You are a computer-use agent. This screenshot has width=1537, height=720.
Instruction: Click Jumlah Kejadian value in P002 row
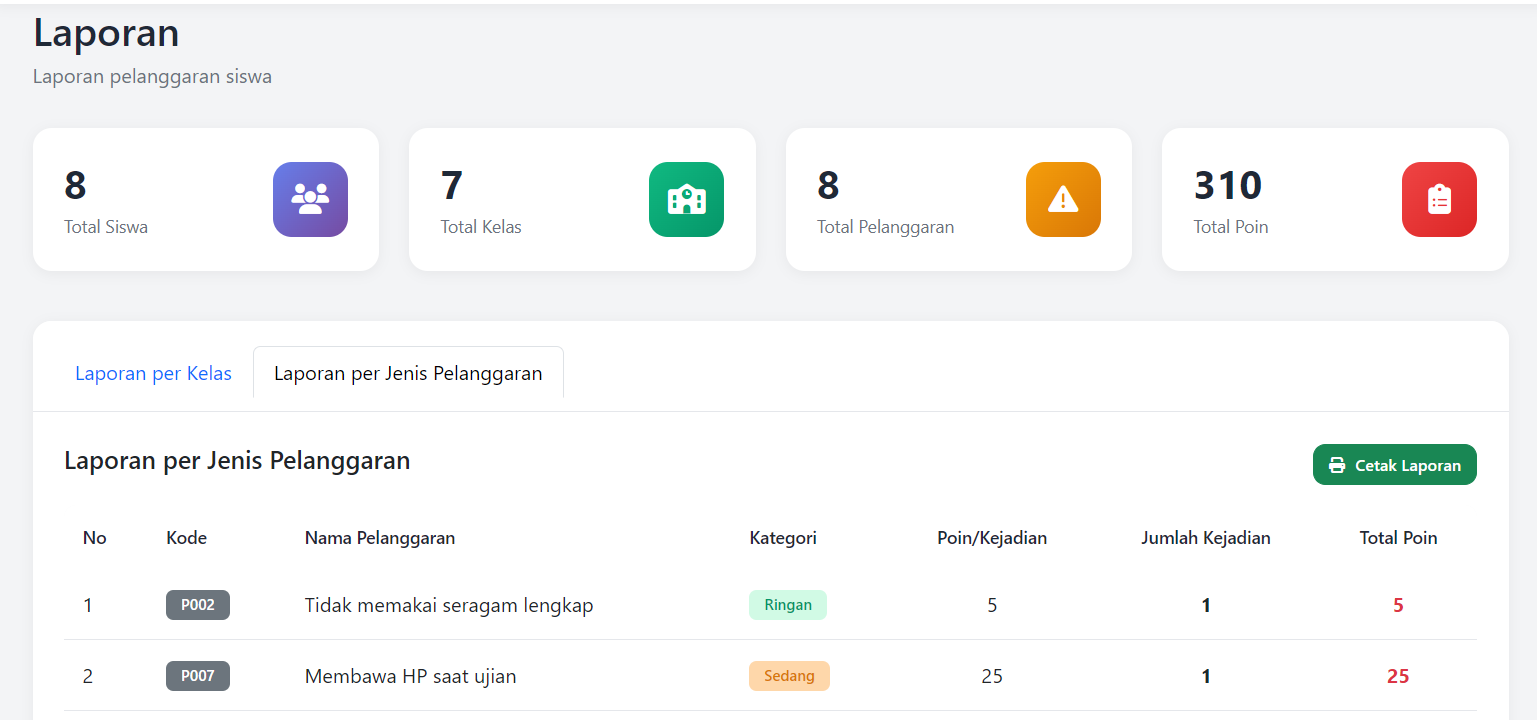(x=1206, y=605)
